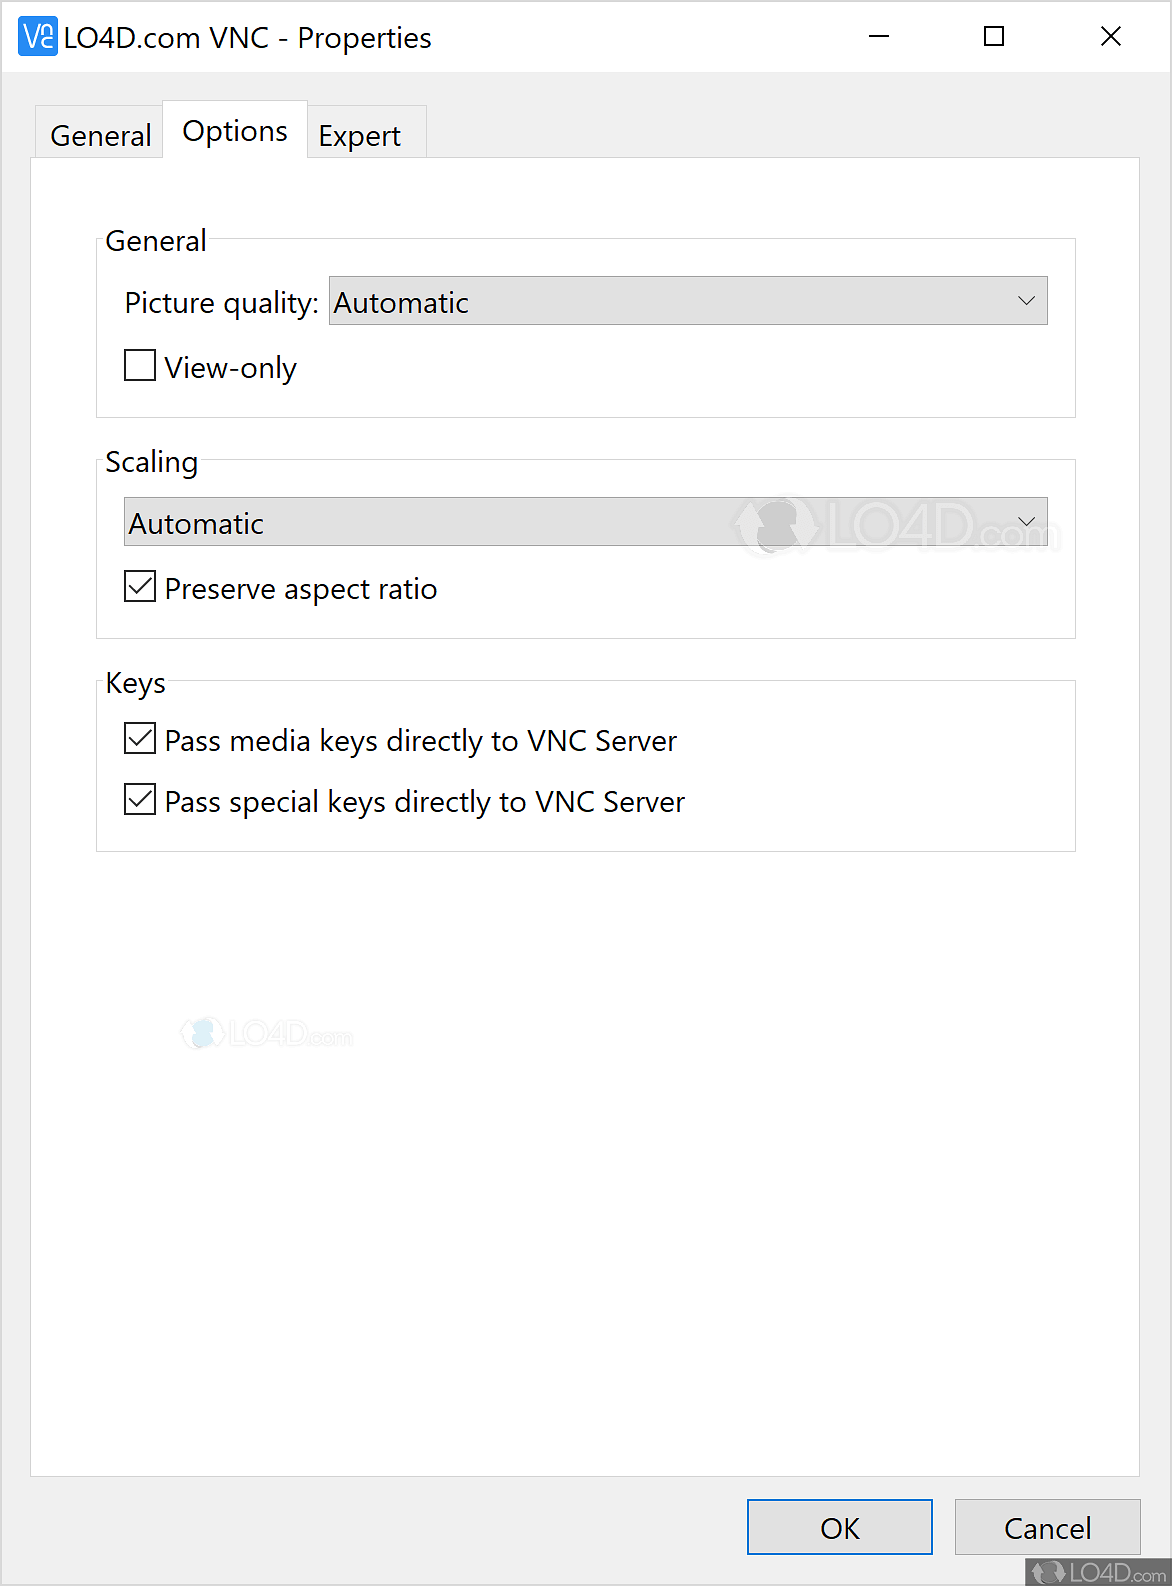Disable passing media keys to VNC Server
Image resolution: width=1172 pixels, height=1586 pixels.
(139, 739)
